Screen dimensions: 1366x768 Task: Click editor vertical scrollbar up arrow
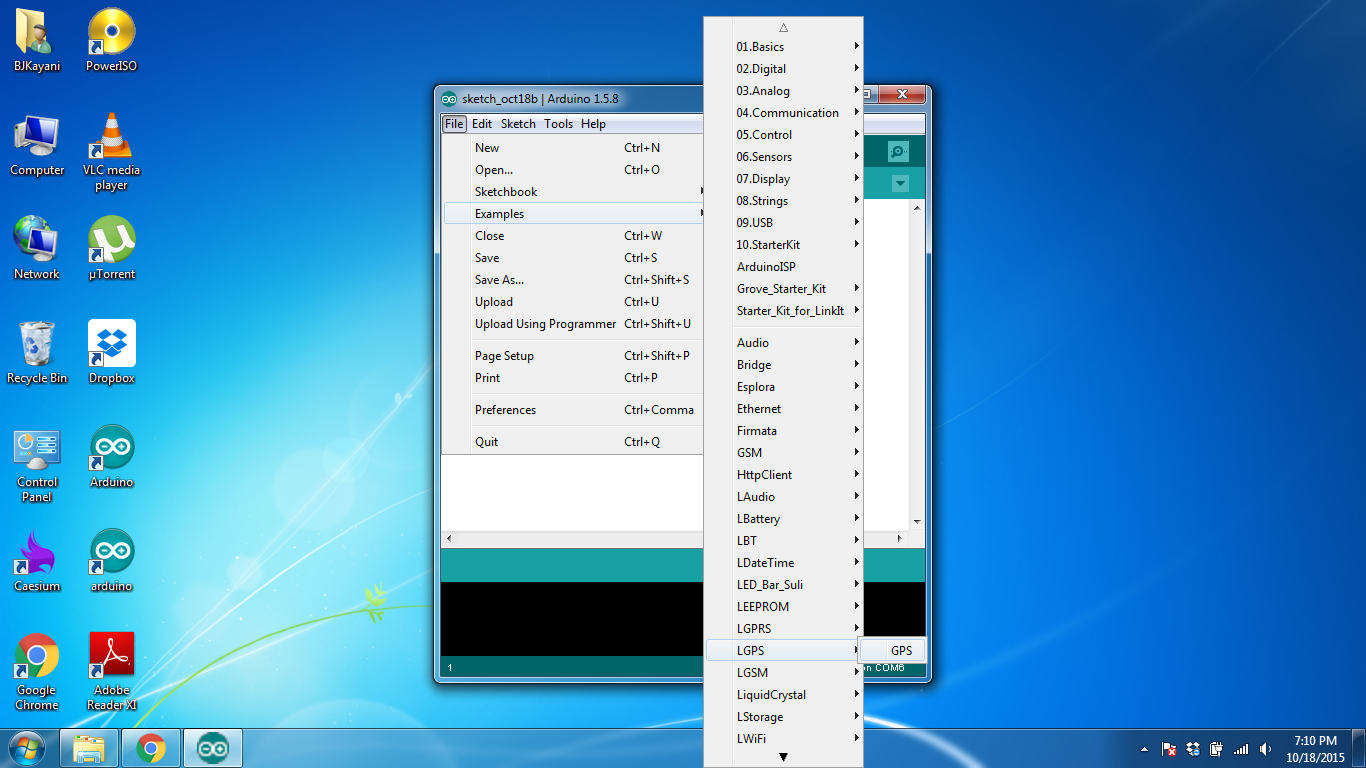917,209
